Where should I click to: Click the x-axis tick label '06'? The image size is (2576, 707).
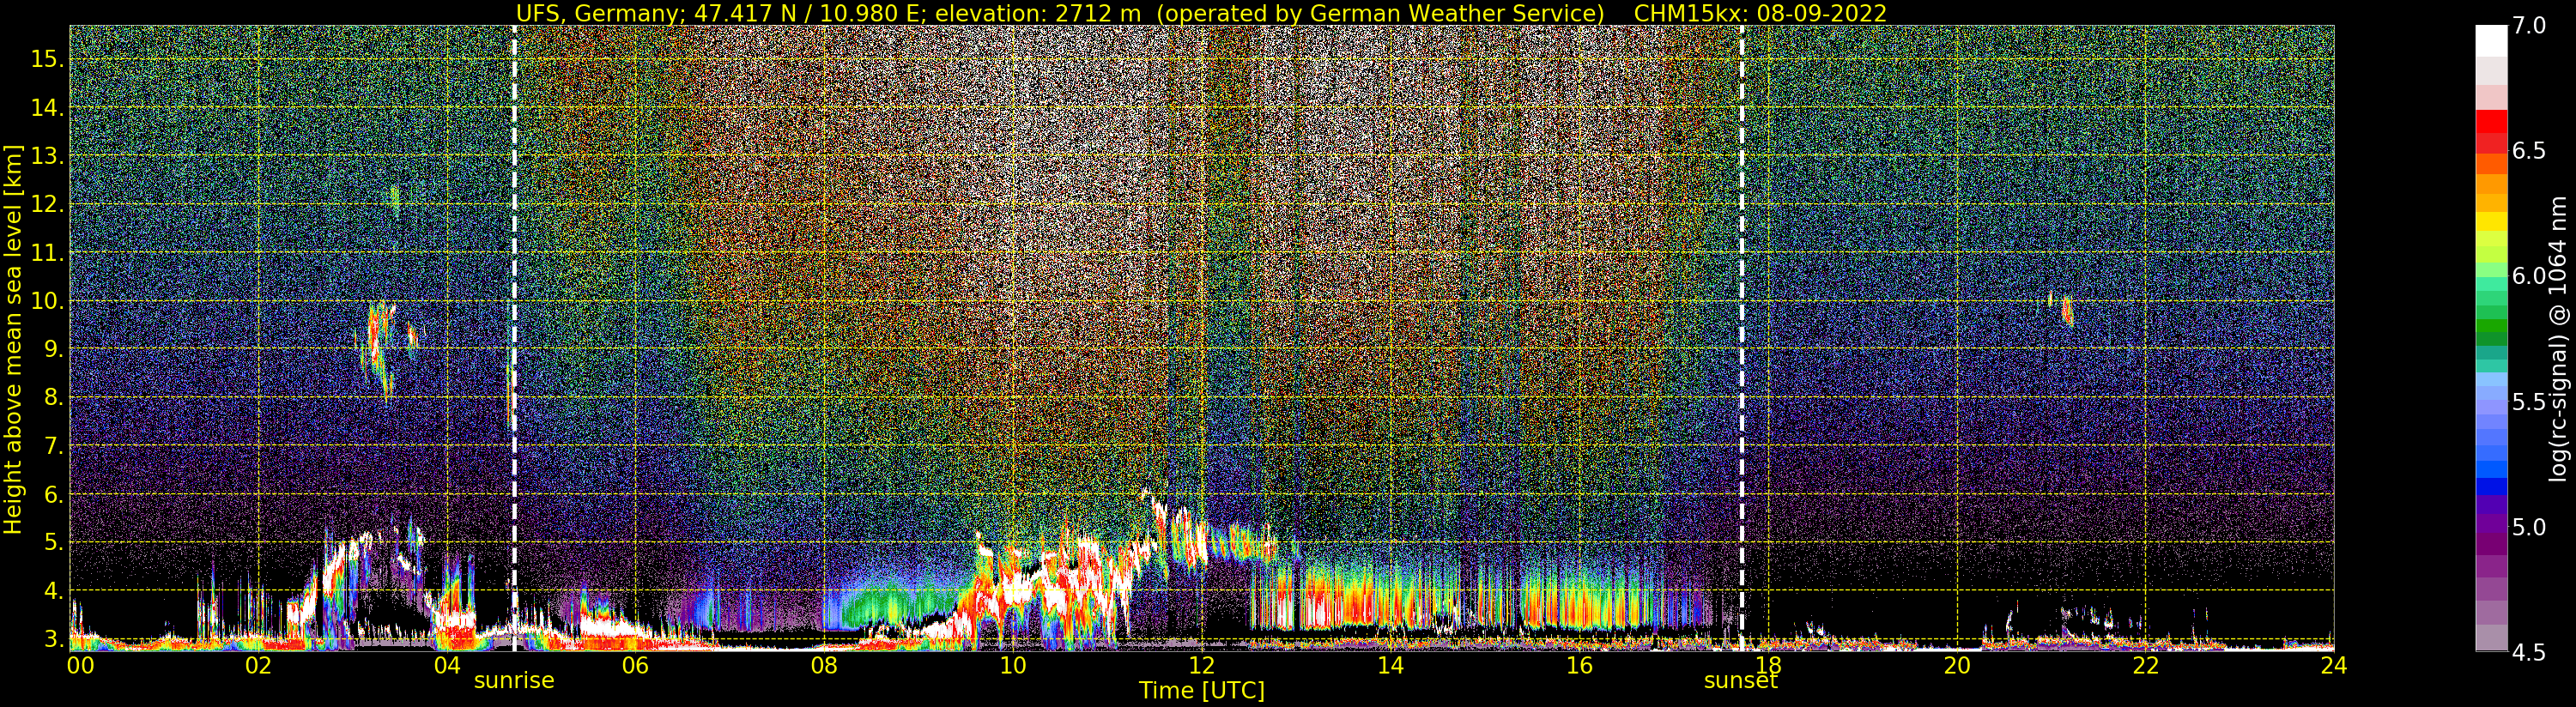[635, 666]
